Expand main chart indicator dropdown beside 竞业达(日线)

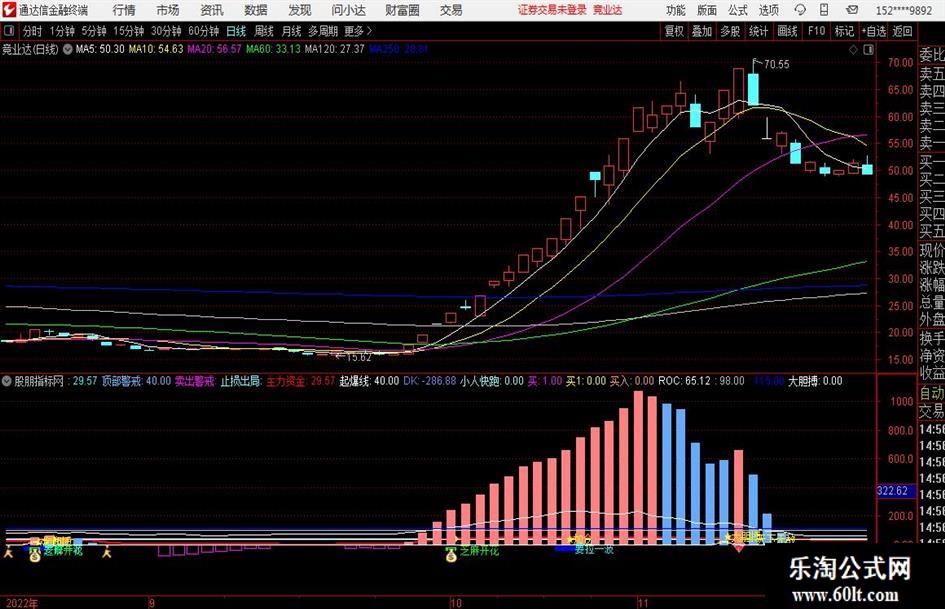[x=68, y=49]
